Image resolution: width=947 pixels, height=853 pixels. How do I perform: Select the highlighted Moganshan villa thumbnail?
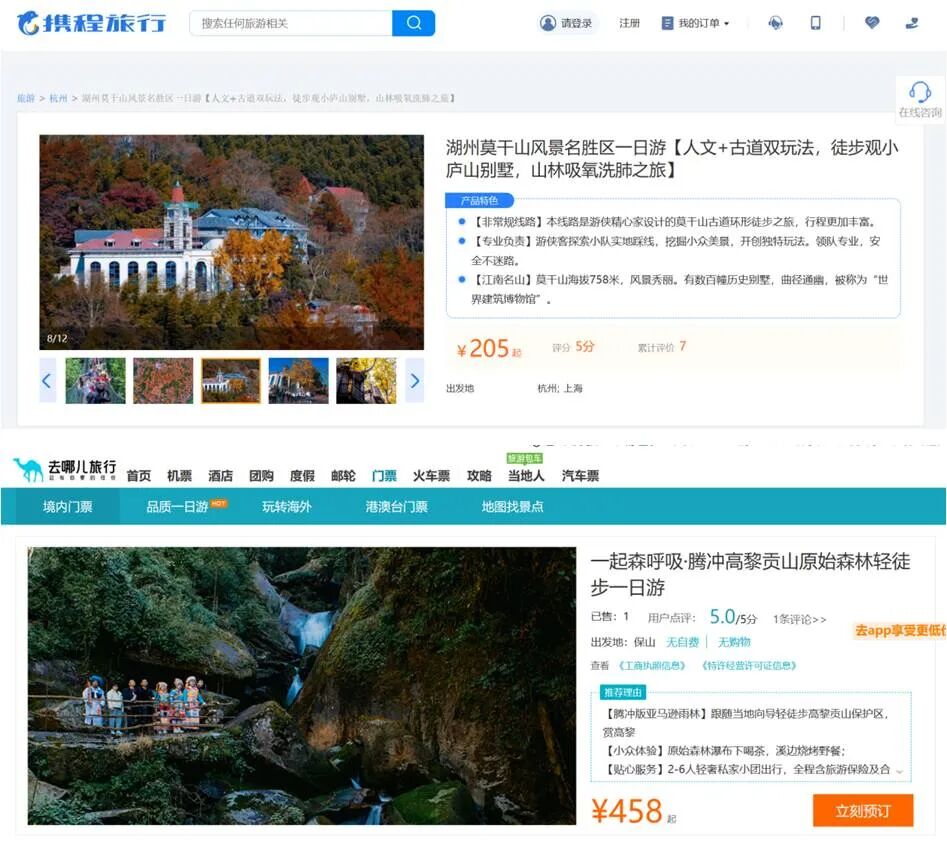tap(231, 380)
